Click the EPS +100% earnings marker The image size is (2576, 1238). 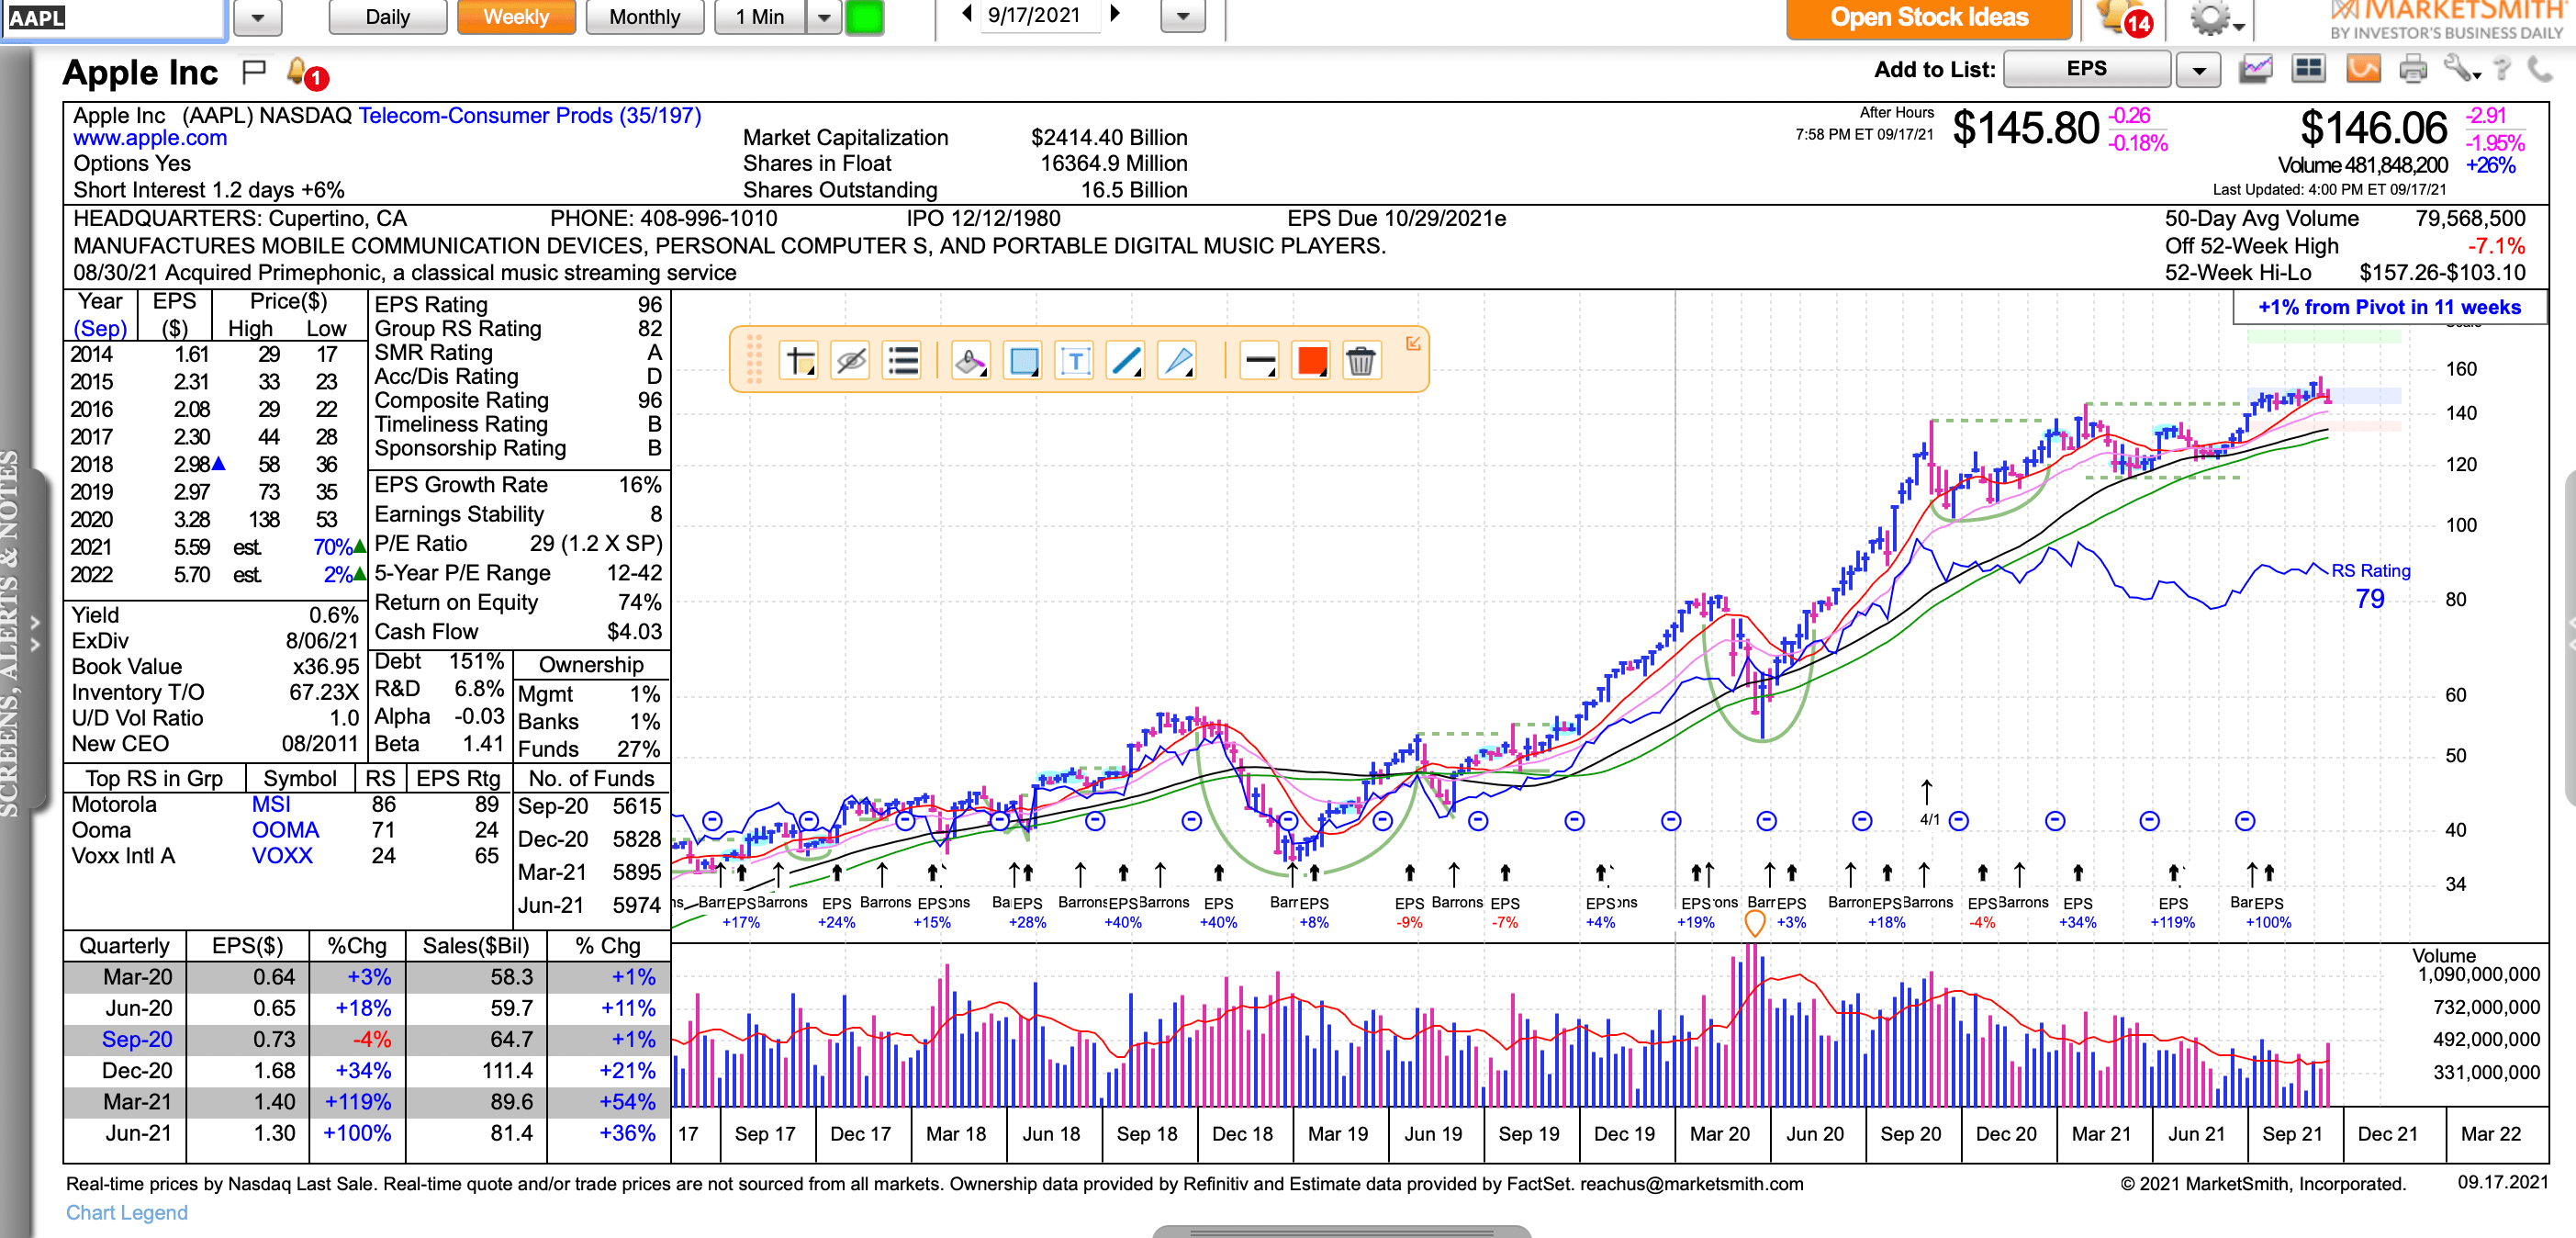click(x=2268, y=912)
